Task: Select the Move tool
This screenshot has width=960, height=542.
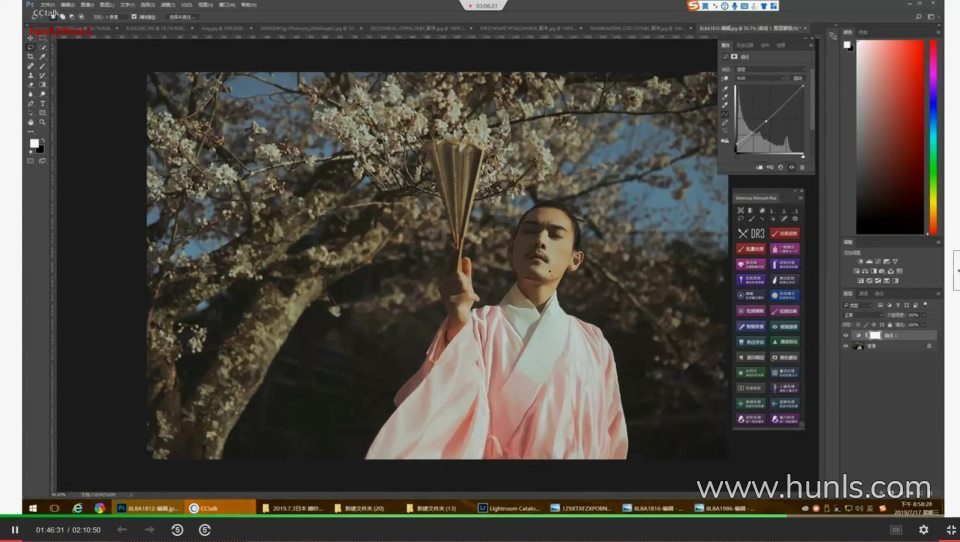Action: (30, 38)
